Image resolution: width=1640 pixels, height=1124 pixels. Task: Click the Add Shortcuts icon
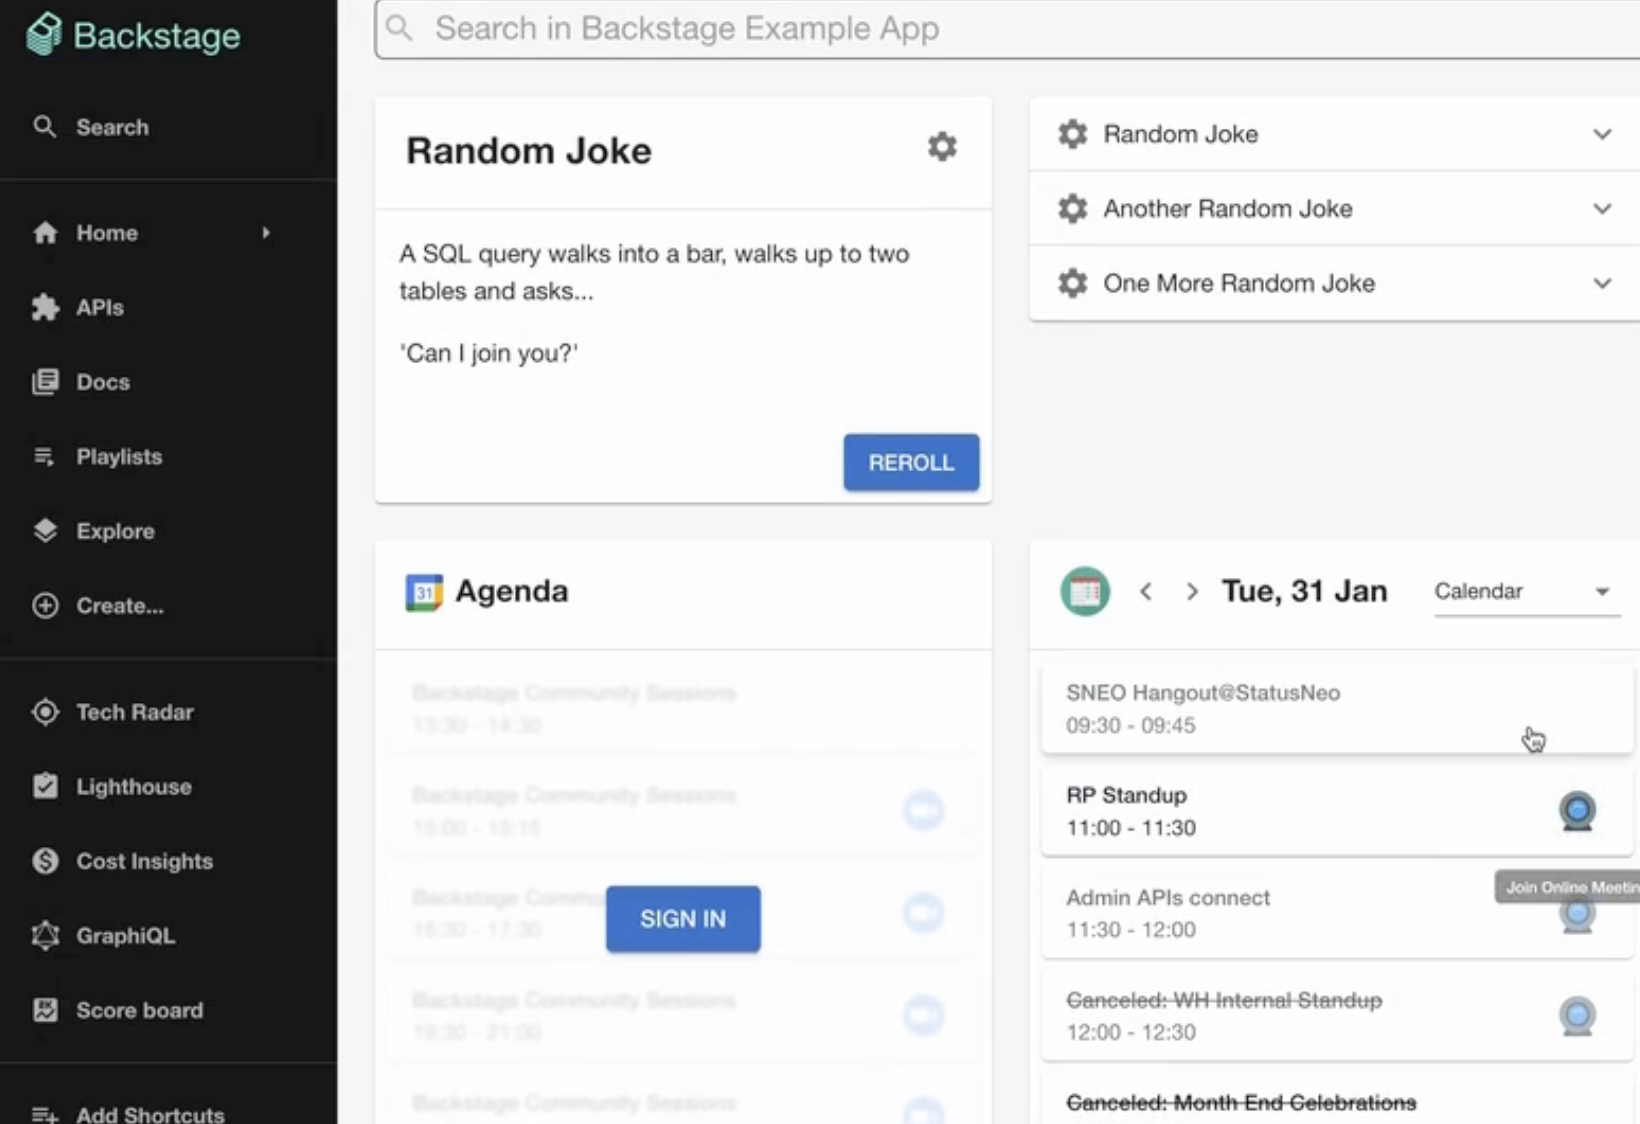click(x=45, y=1114)
